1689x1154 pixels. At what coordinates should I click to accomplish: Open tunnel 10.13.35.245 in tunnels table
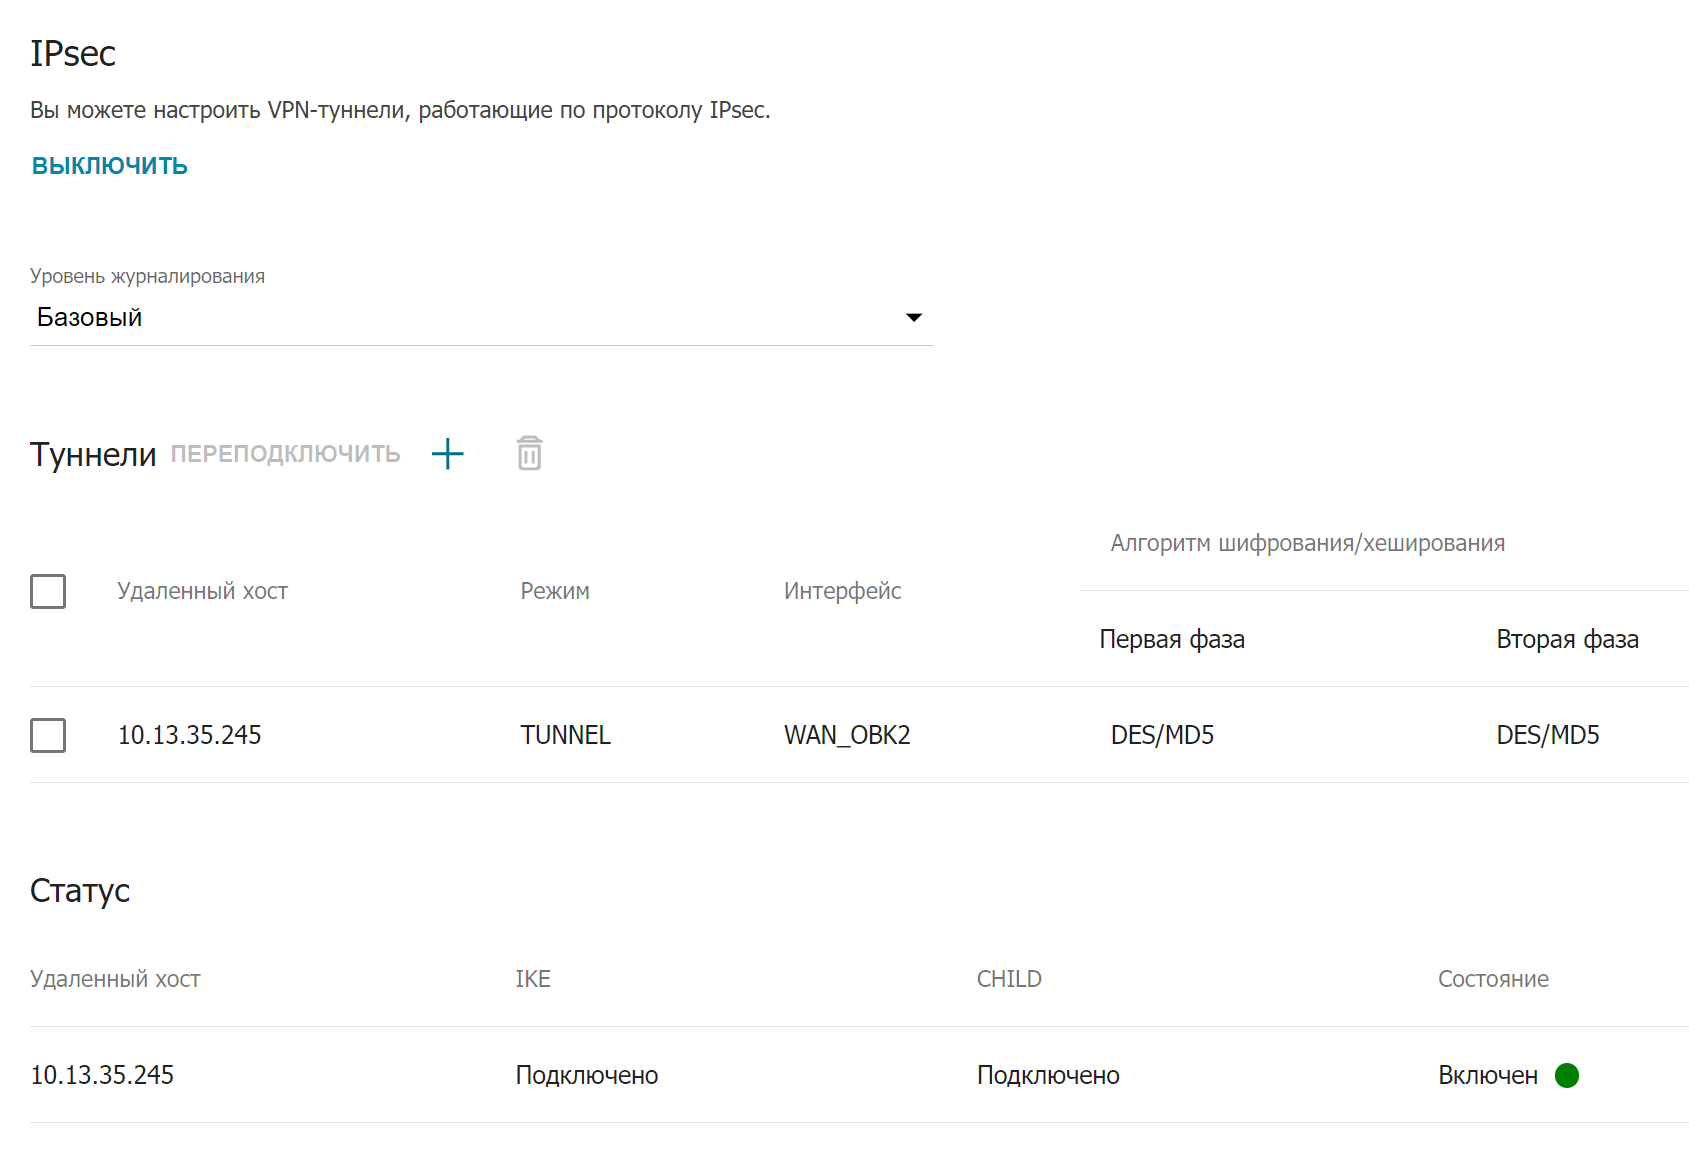tap(190, 735)
